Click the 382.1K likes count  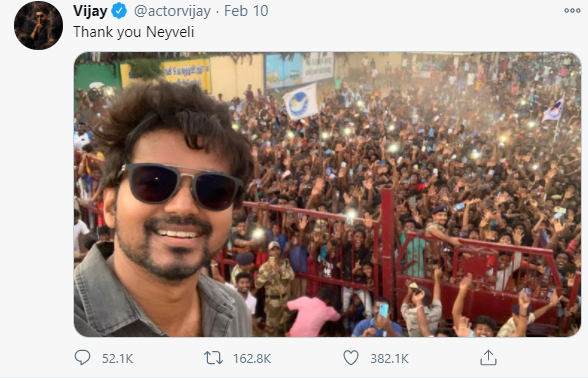tap(389, 358)
